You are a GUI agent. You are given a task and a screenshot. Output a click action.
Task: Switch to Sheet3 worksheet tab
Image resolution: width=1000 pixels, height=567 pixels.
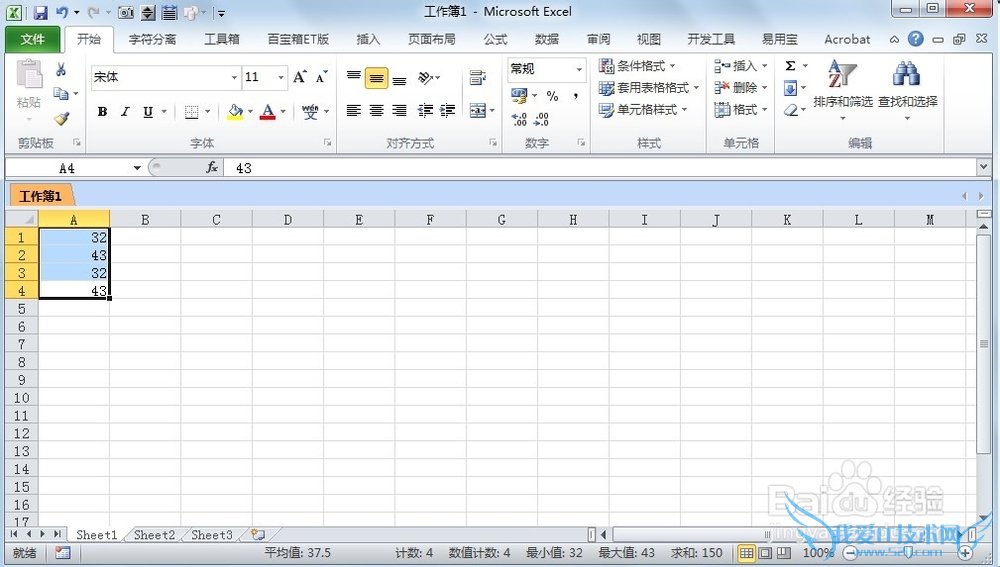click(x=212, y=534)
